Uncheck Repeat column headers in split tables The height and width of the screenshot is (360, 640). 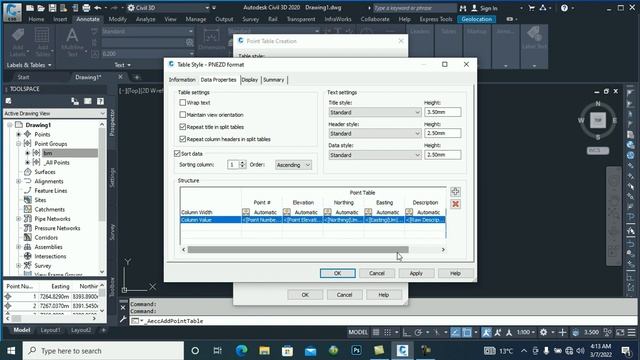pos(182,139)
